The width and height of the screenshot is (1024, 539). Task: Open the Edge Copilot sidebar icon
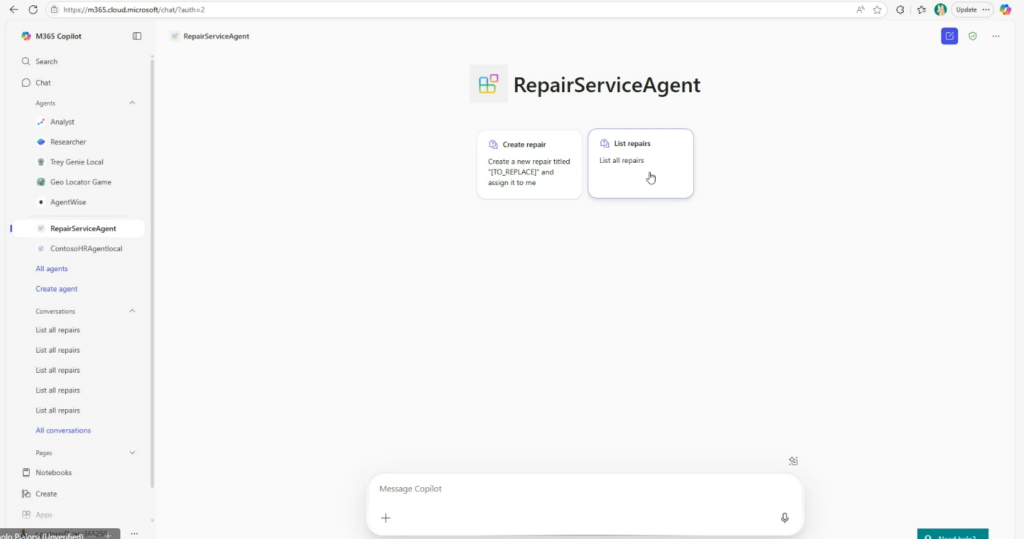(x=1006, y=10)
